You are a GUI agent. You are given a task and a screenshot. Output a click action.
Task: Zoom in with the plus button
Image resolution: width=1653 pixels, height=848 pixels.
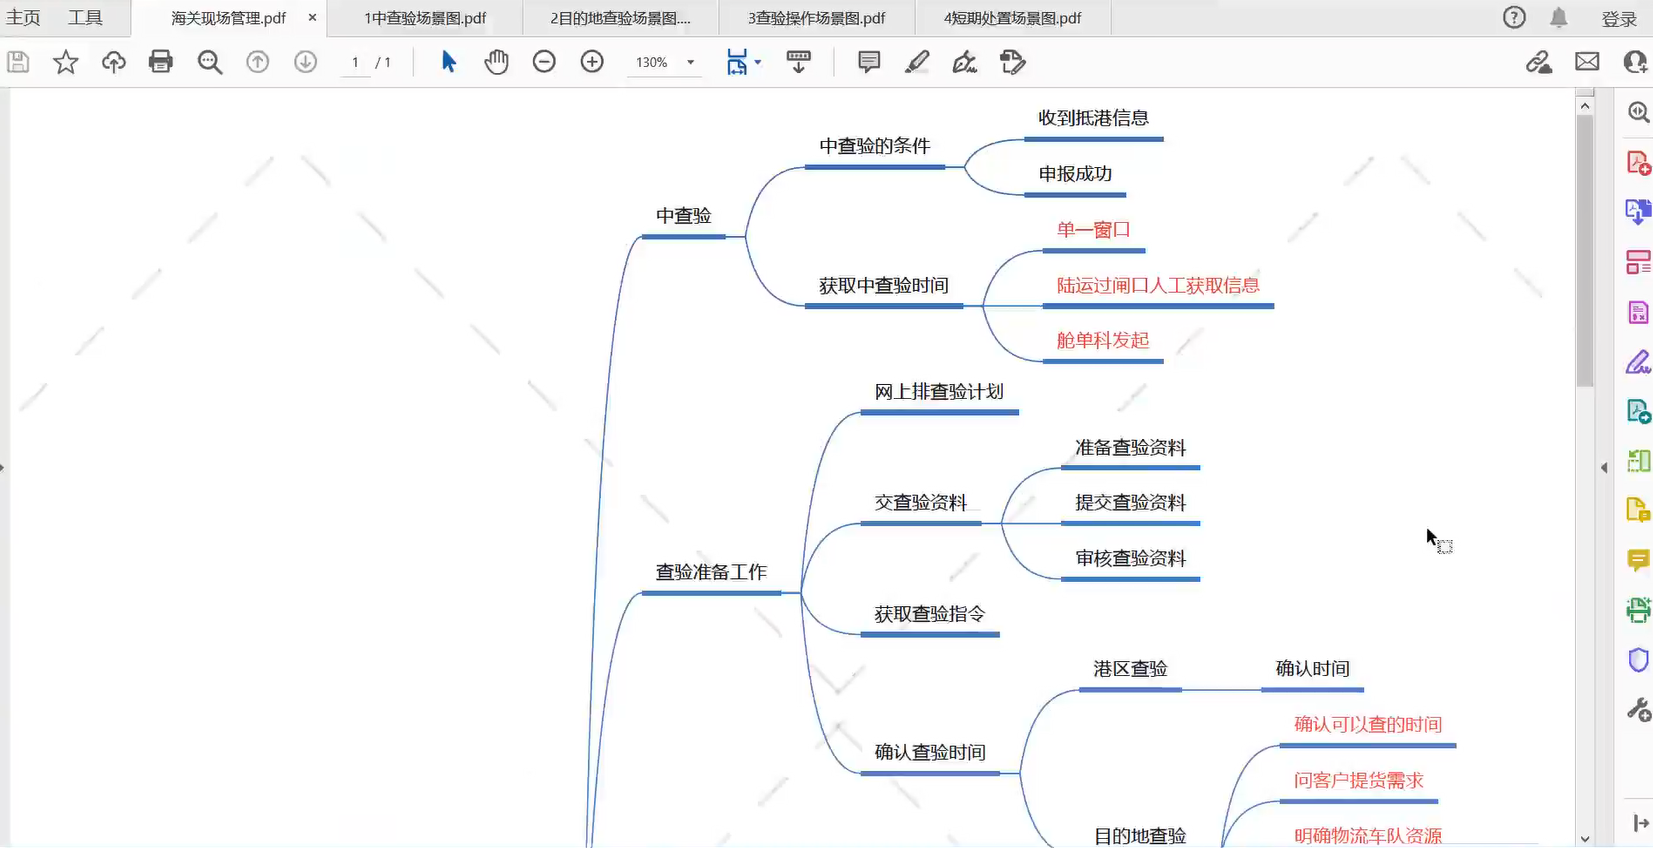point(592,62)
